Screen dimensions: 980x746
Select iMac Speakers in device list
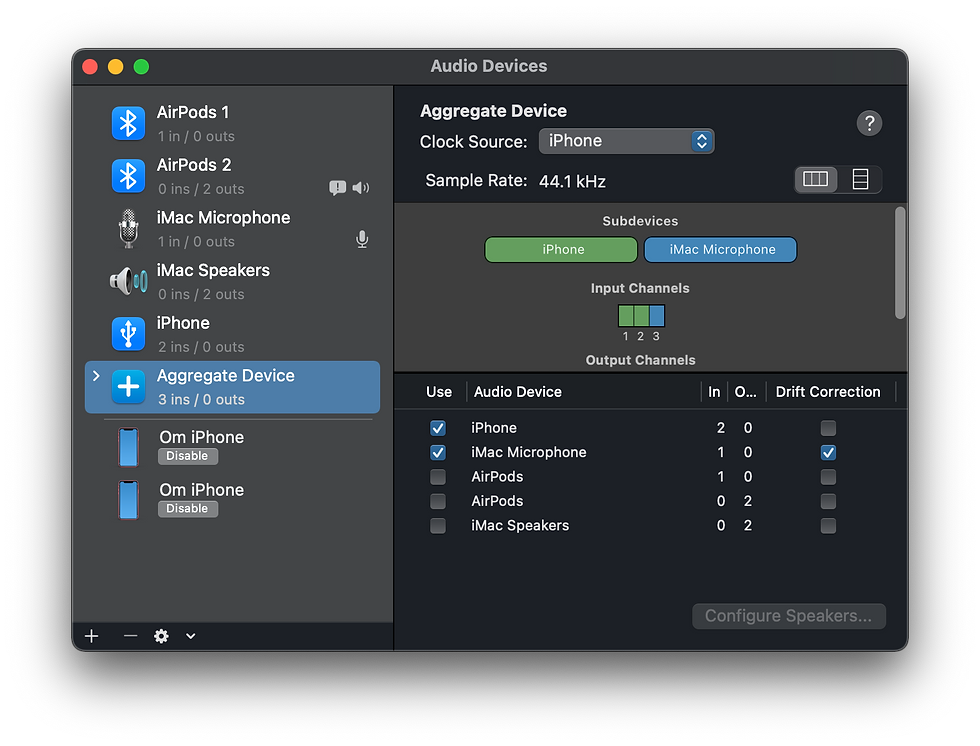click(x=232, y=281)
